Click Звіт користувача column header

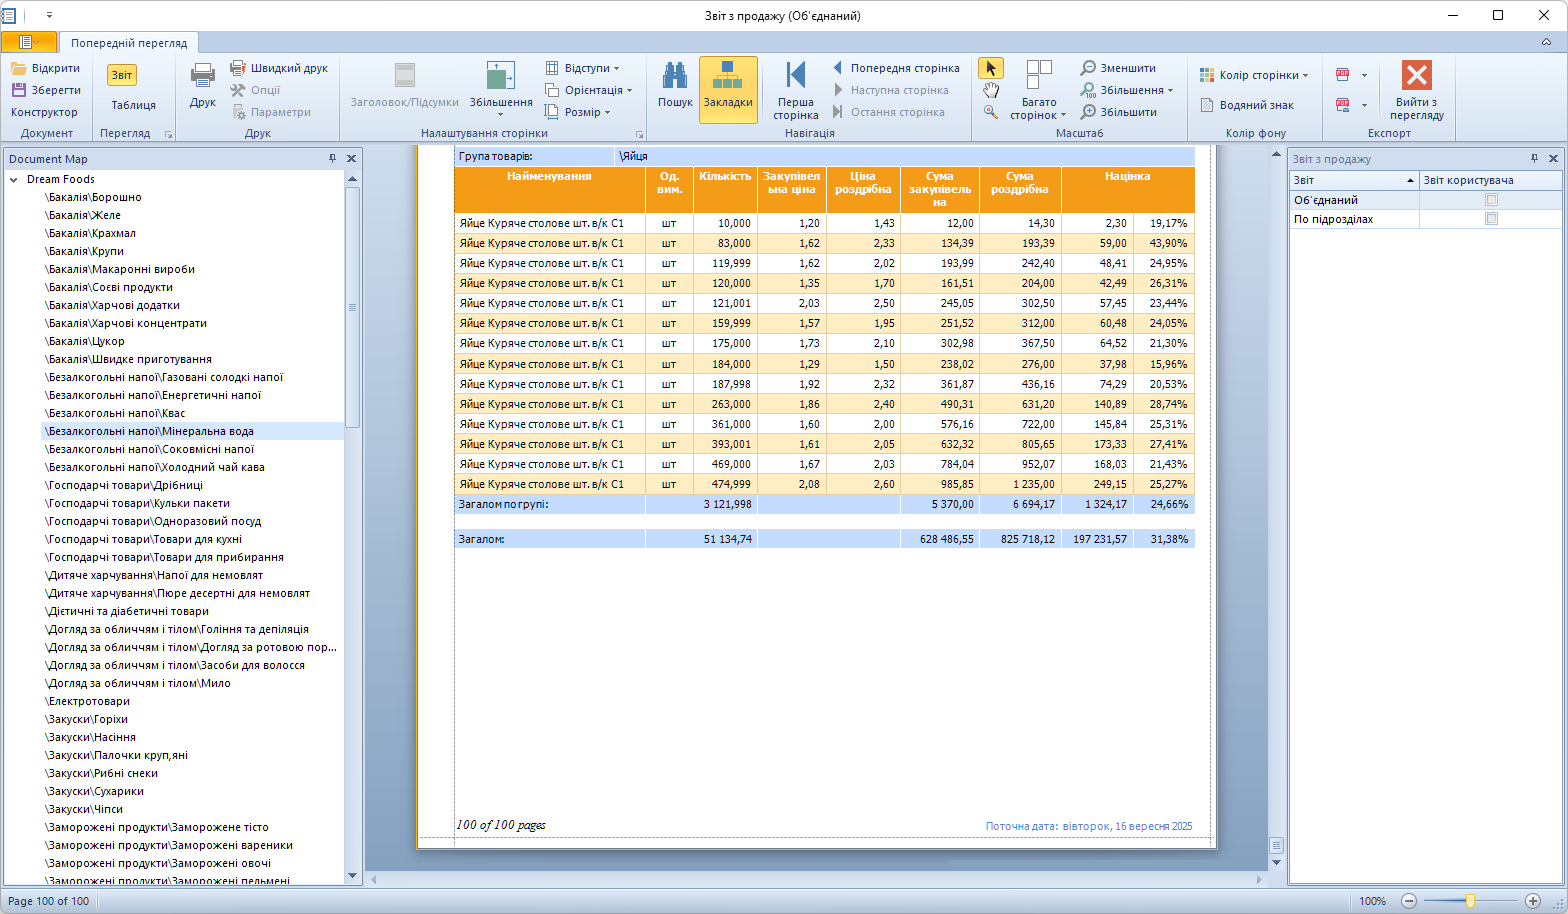pos(1490,180)
